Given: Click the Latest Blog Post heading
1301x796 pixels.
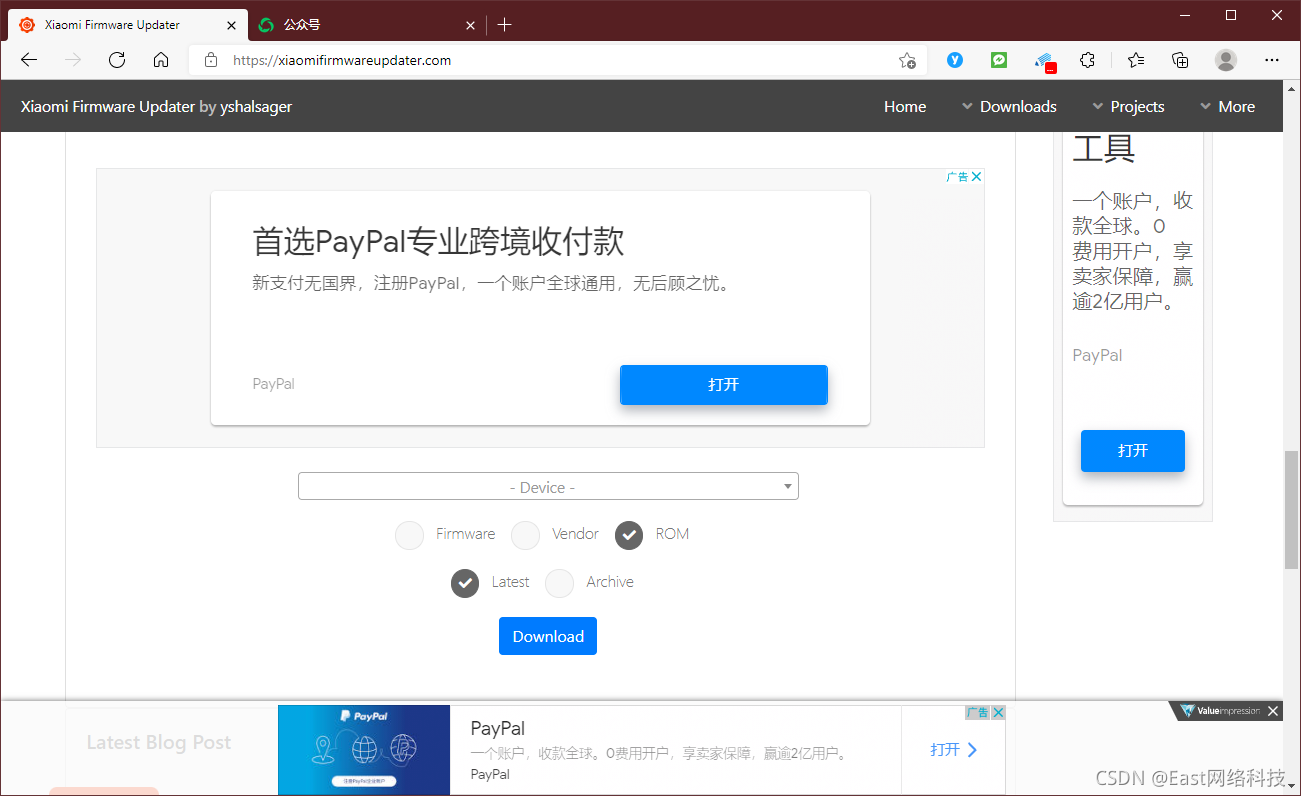Looking at the screenshot, I should click(x=159, y=743).
